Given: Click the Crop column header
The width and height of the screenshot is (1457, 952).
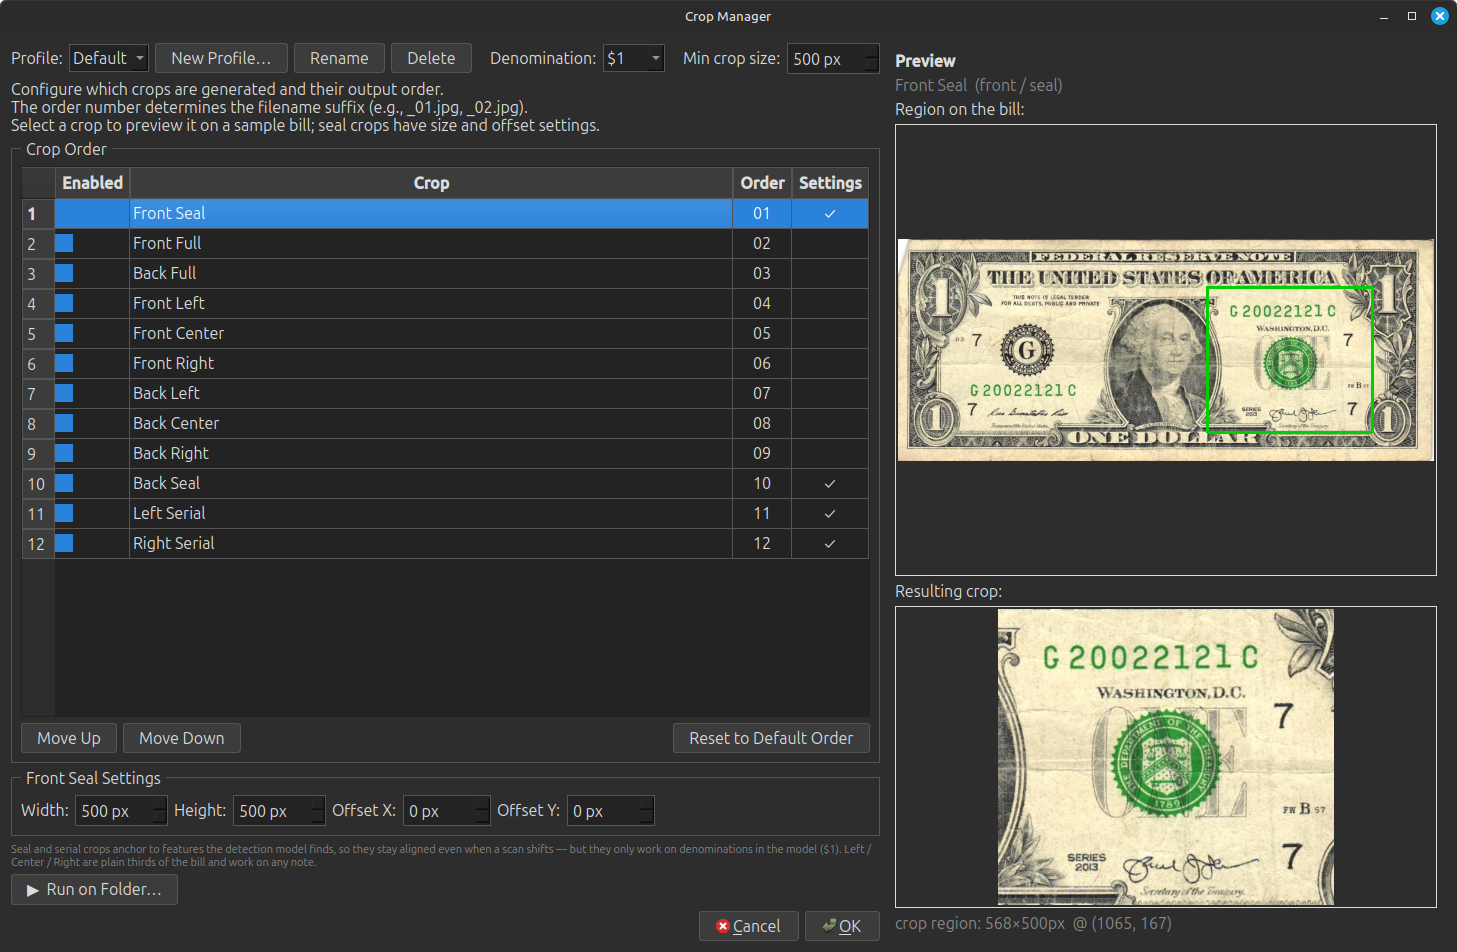Looking at the screenshot, I should coord(431,183).
